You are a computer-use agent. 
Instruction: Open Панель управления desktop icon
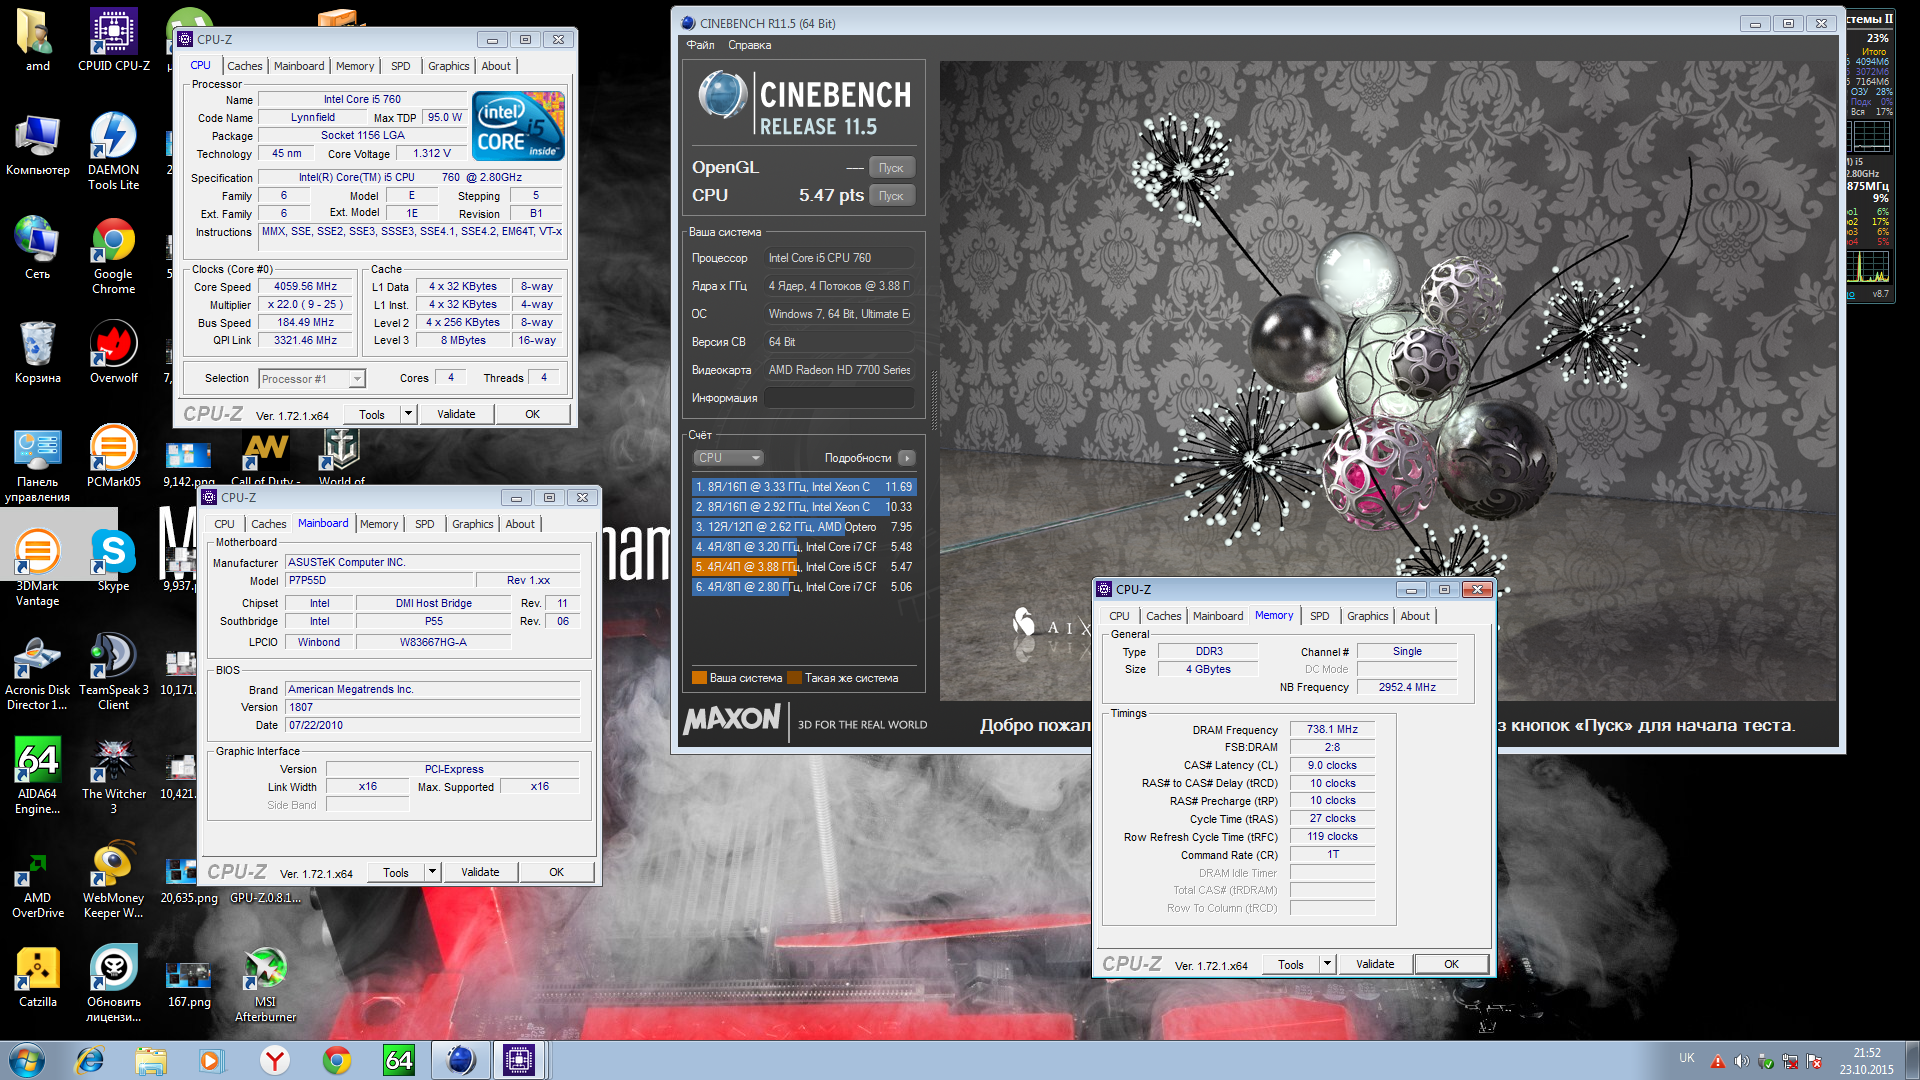(x=37, y=464)
